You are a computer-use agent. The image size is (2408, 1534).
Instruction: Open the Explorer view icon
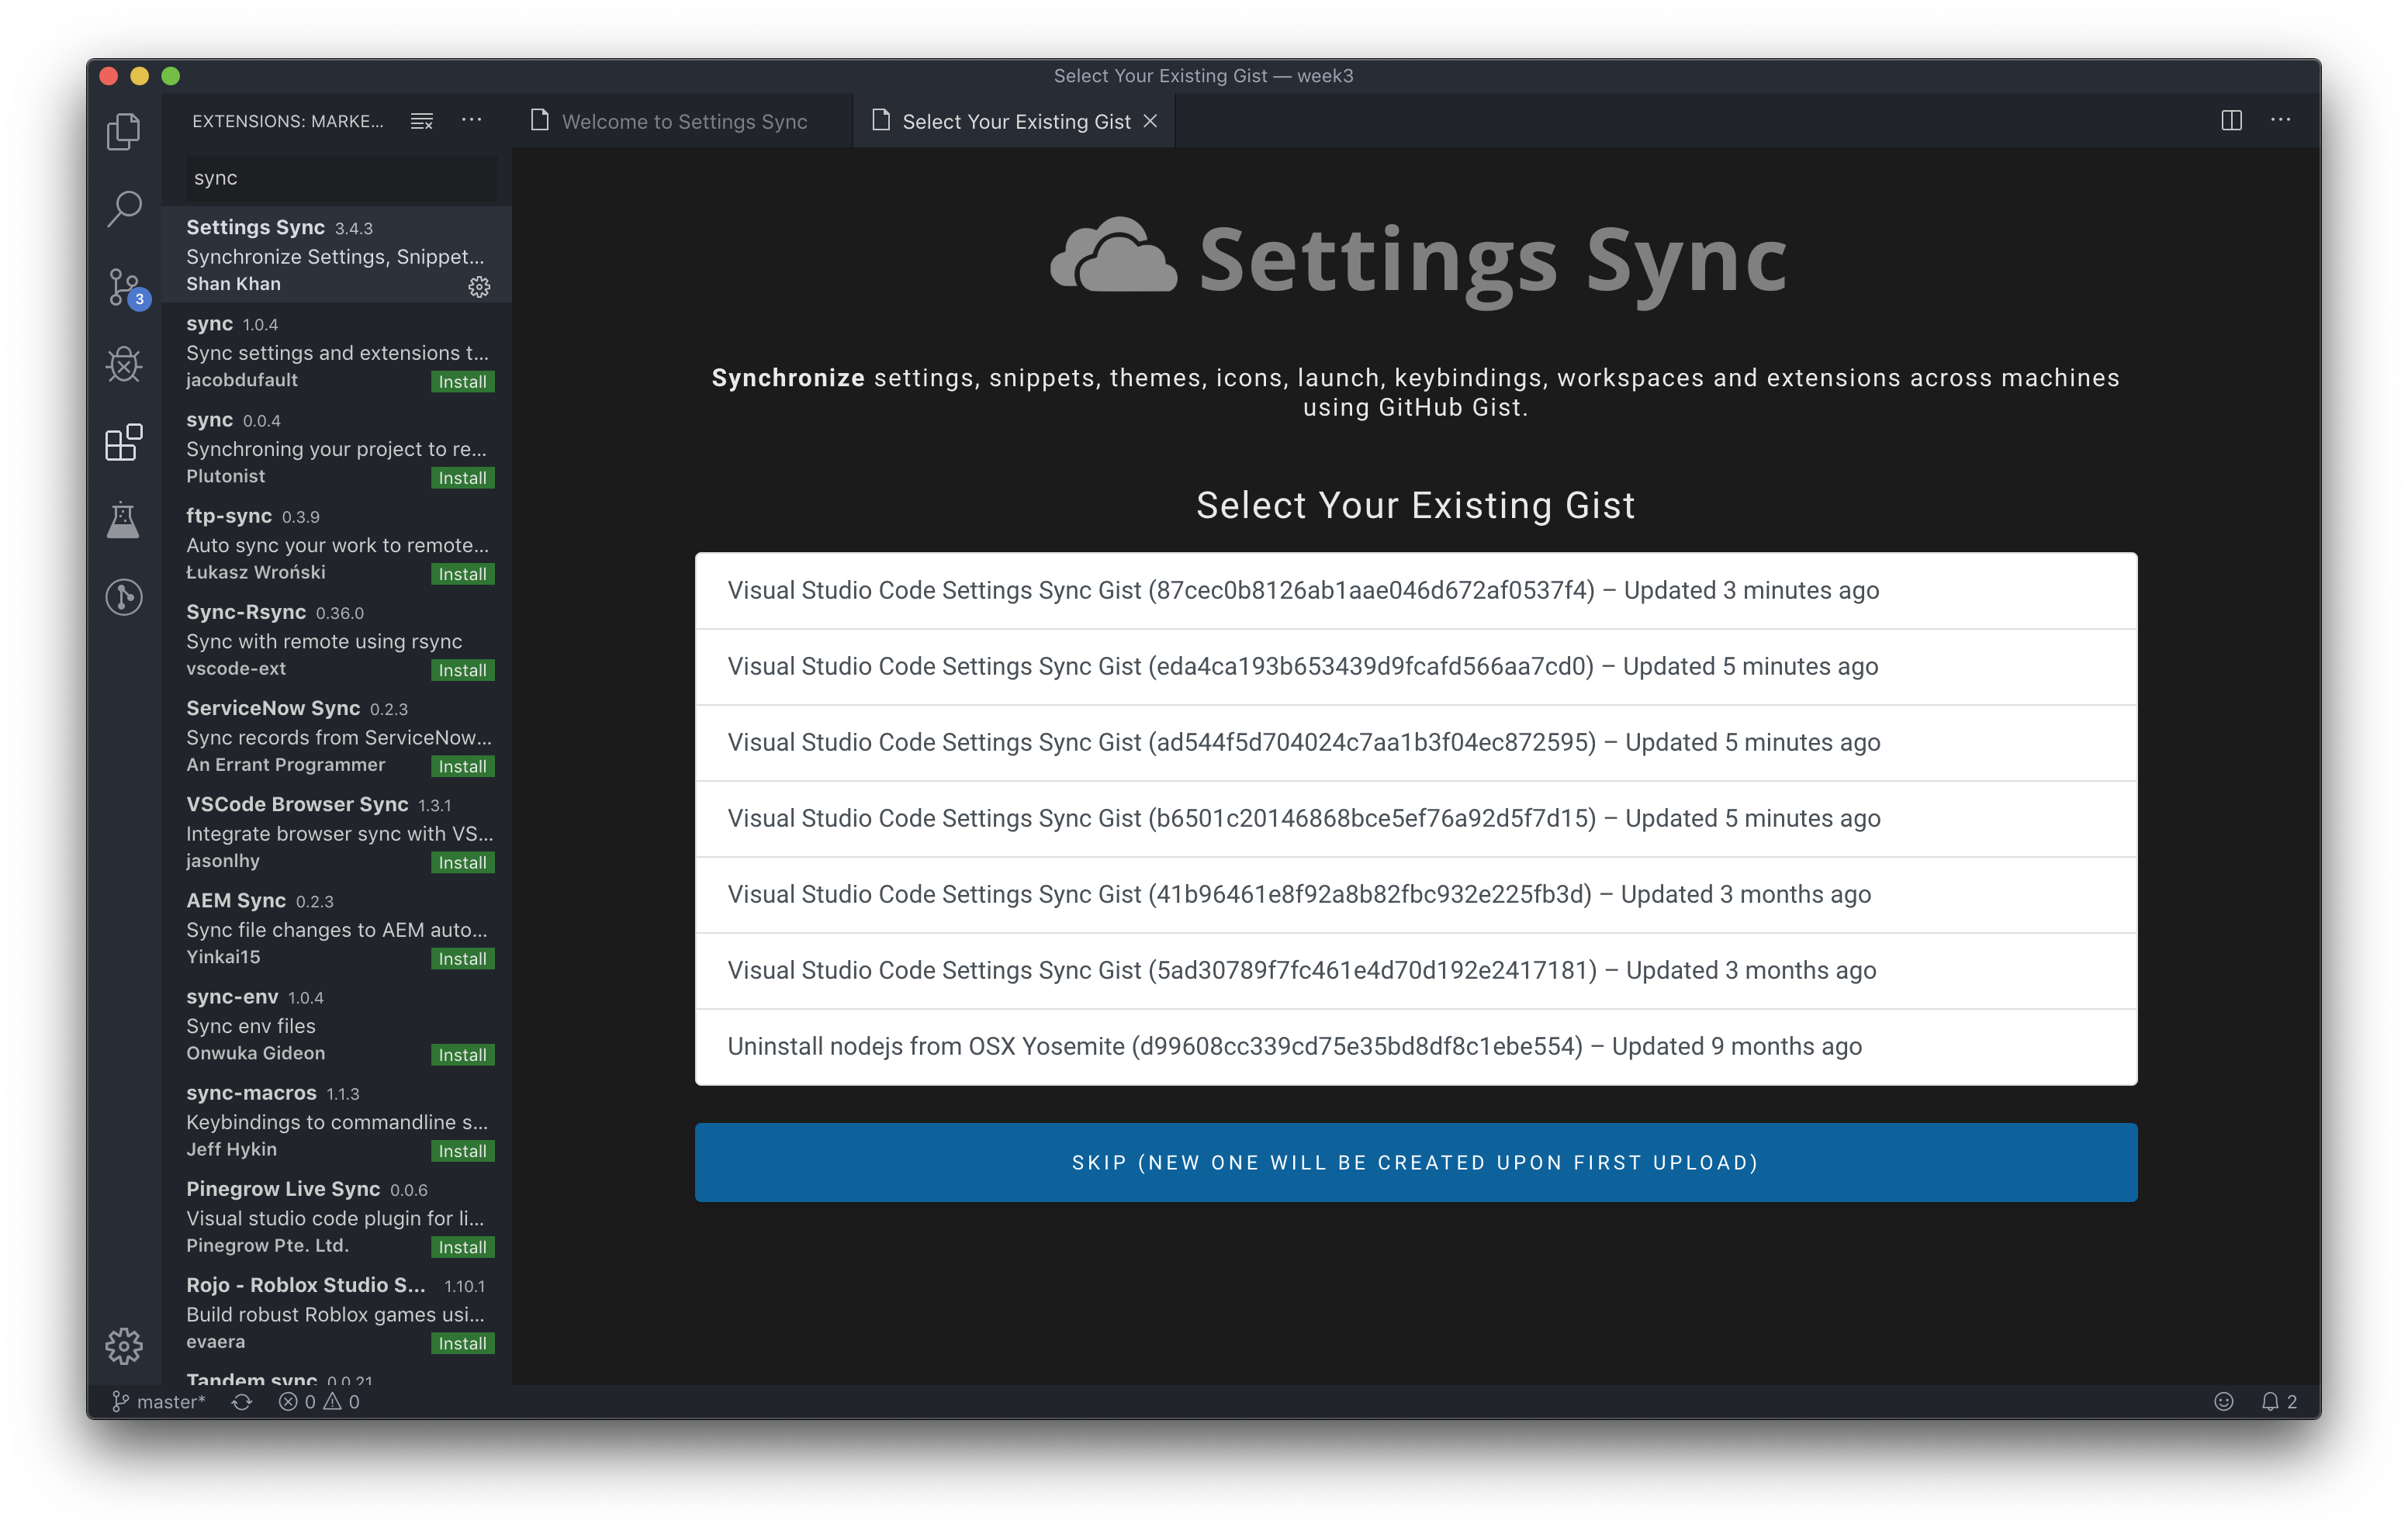pyautogui.click(x=123, y=131)
